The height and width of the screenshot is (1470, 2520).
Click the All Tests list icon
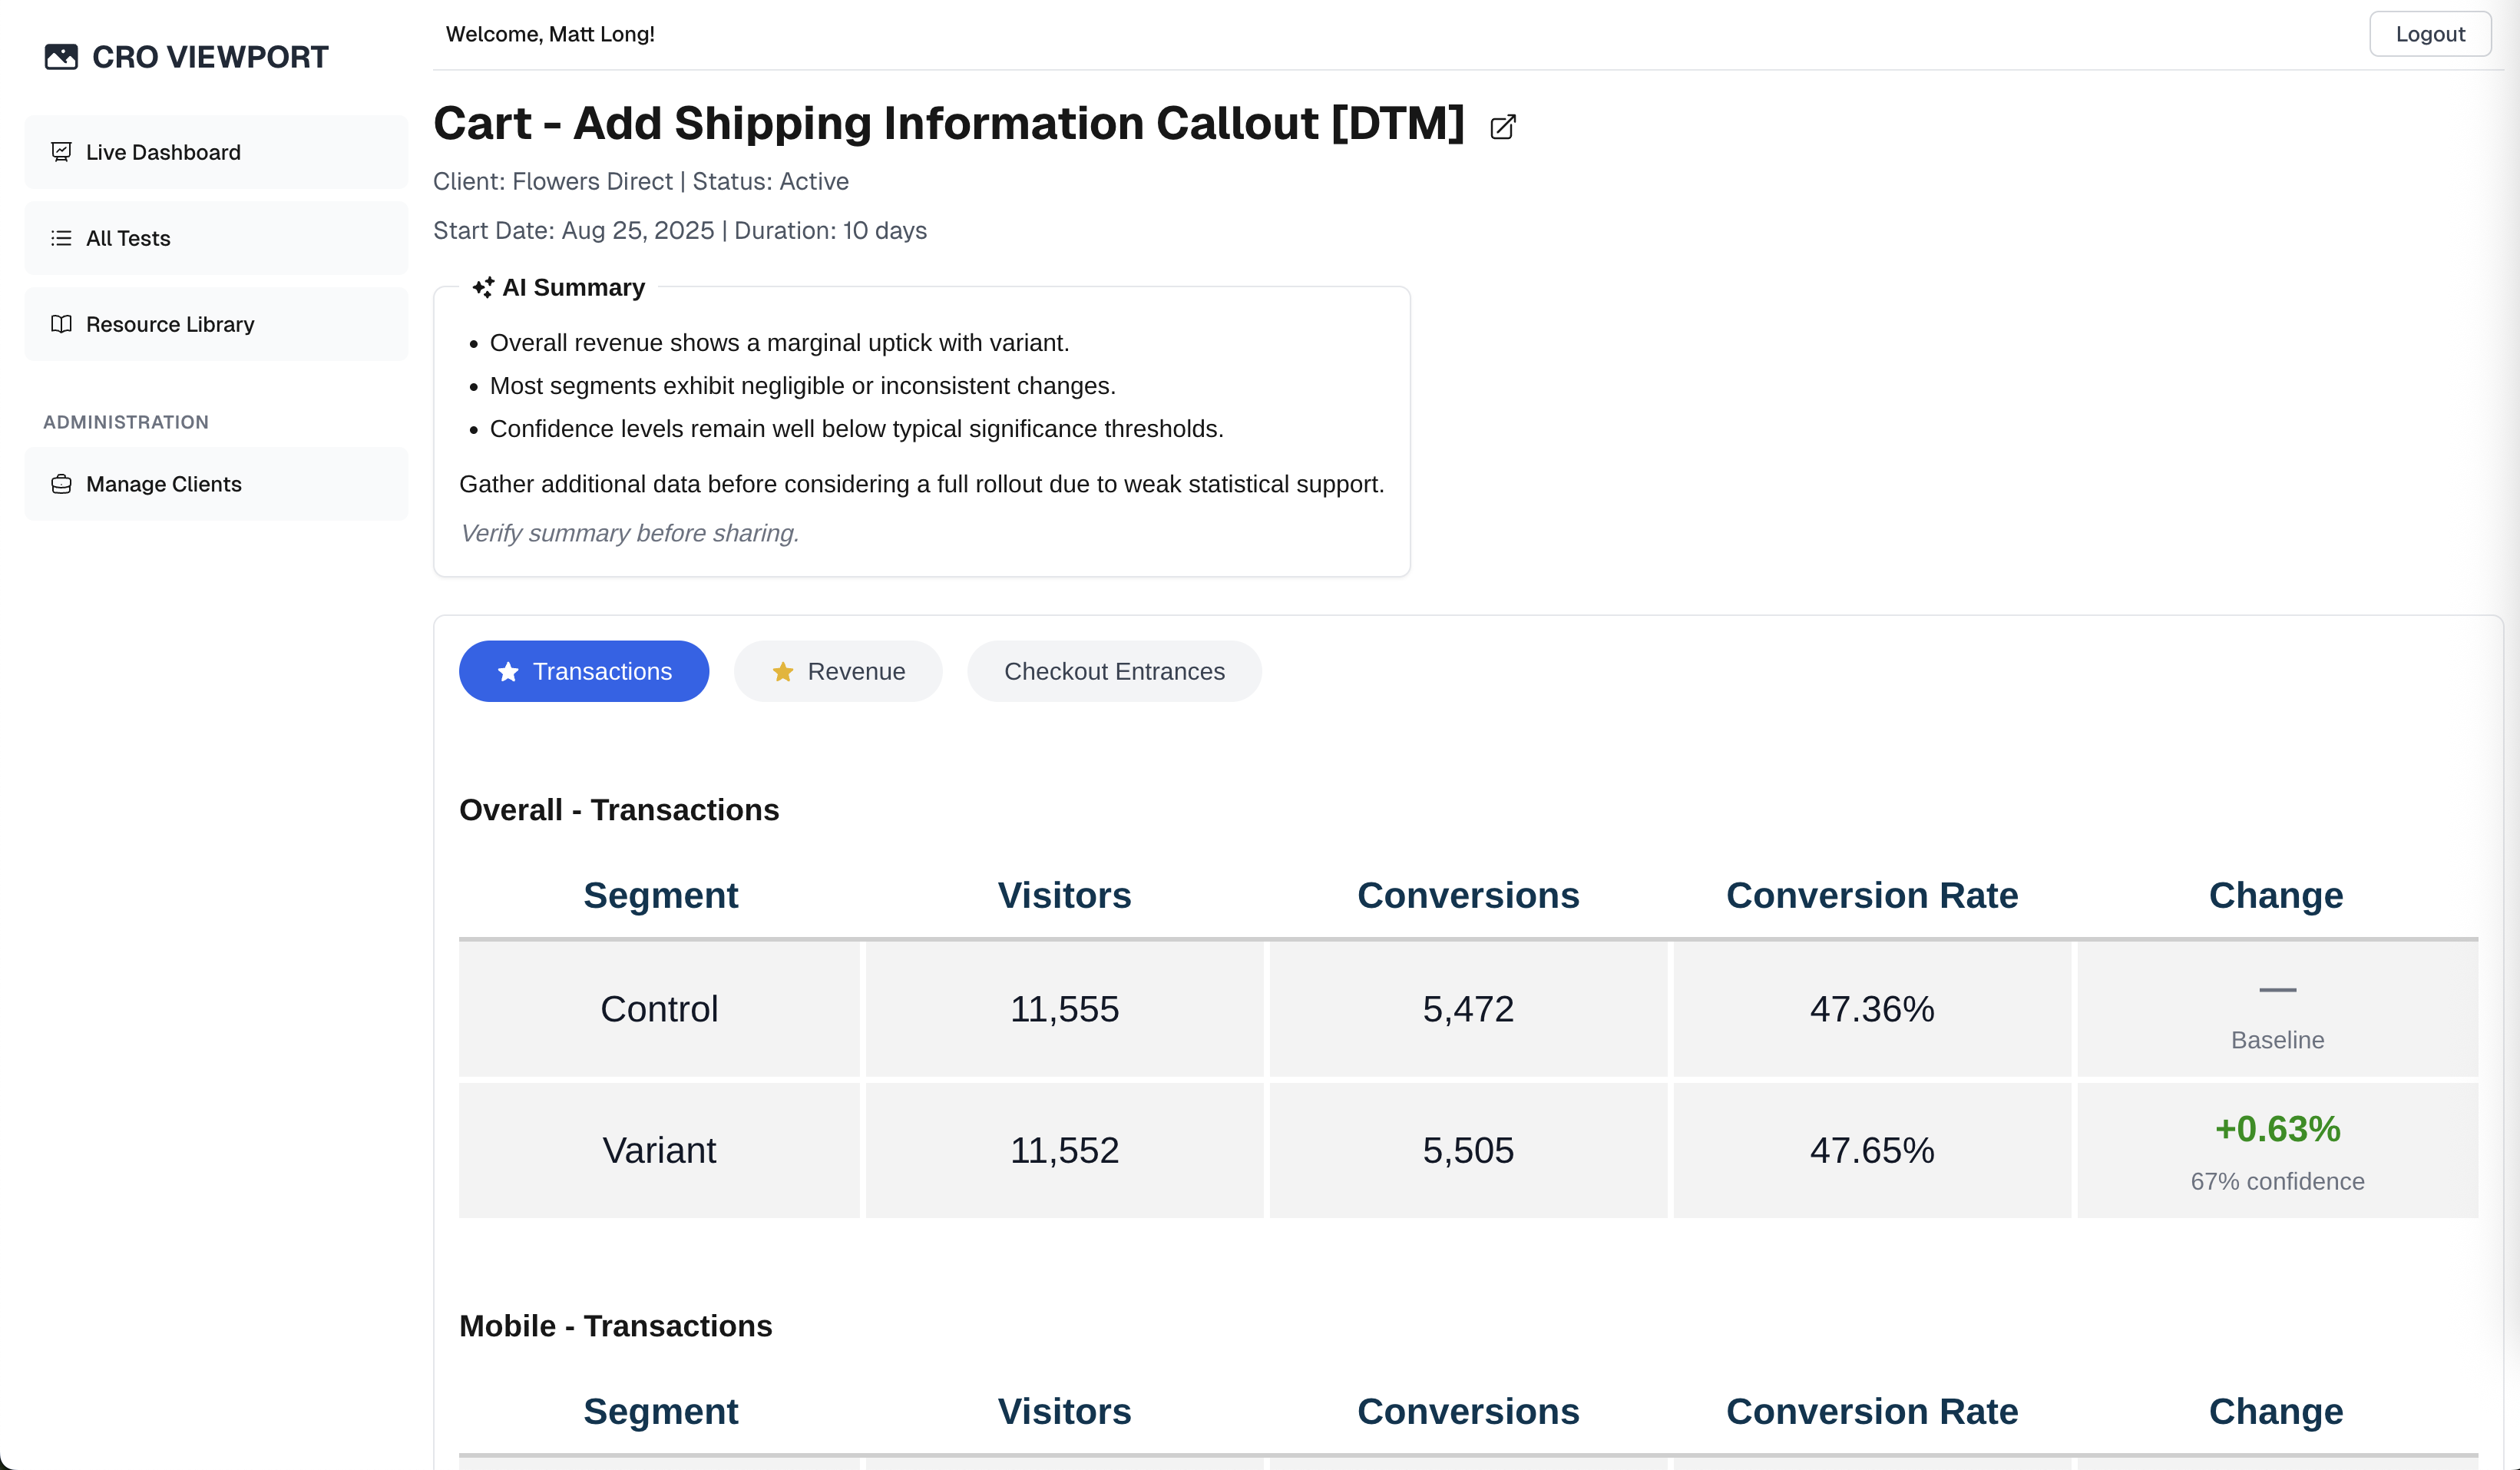coord(61,238)
